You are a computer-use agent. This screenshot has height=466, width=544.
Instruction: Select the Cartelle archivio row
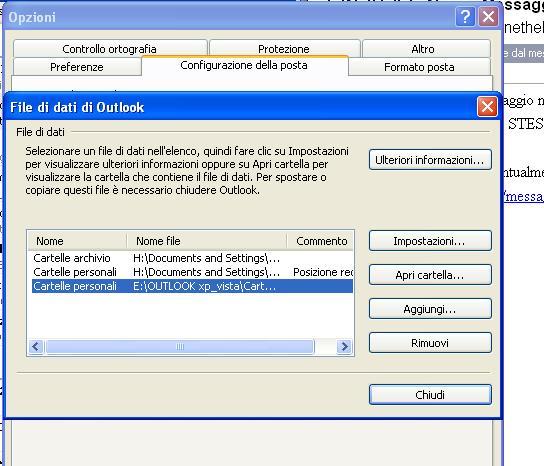click(192, 258)
